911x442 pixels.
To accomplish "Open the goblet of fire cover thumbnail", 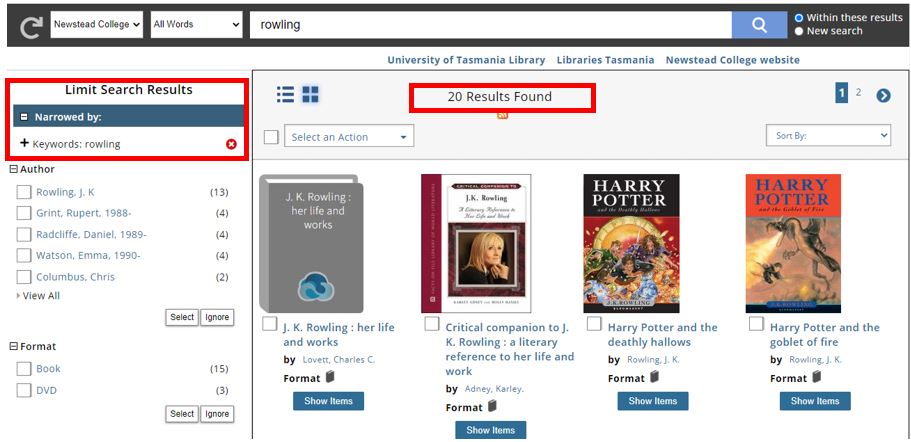I will point(793,243).
